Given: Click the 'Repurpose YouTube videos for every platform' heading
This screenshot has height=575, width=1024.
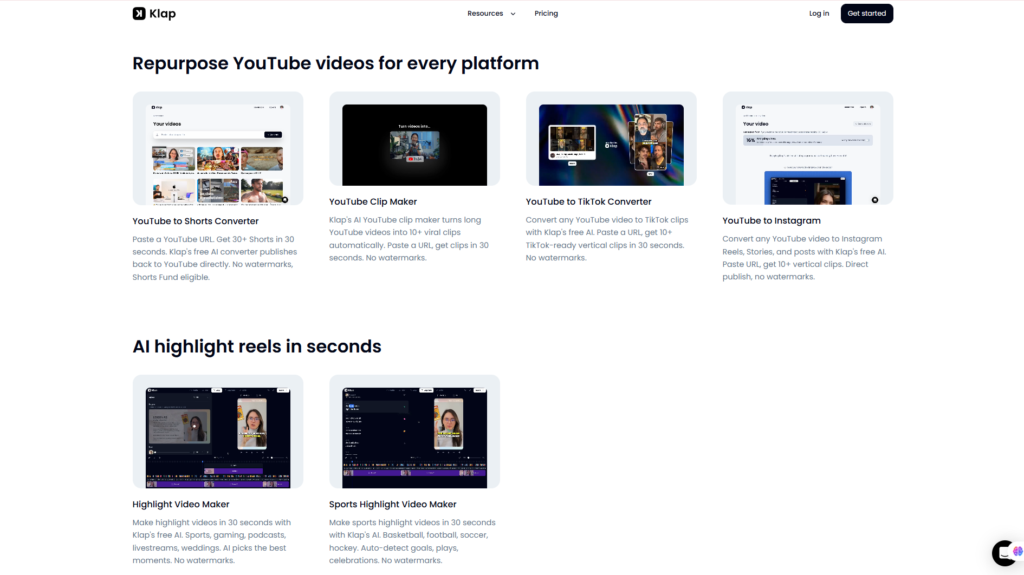Looking at the screenshot, I should [336, 63].
